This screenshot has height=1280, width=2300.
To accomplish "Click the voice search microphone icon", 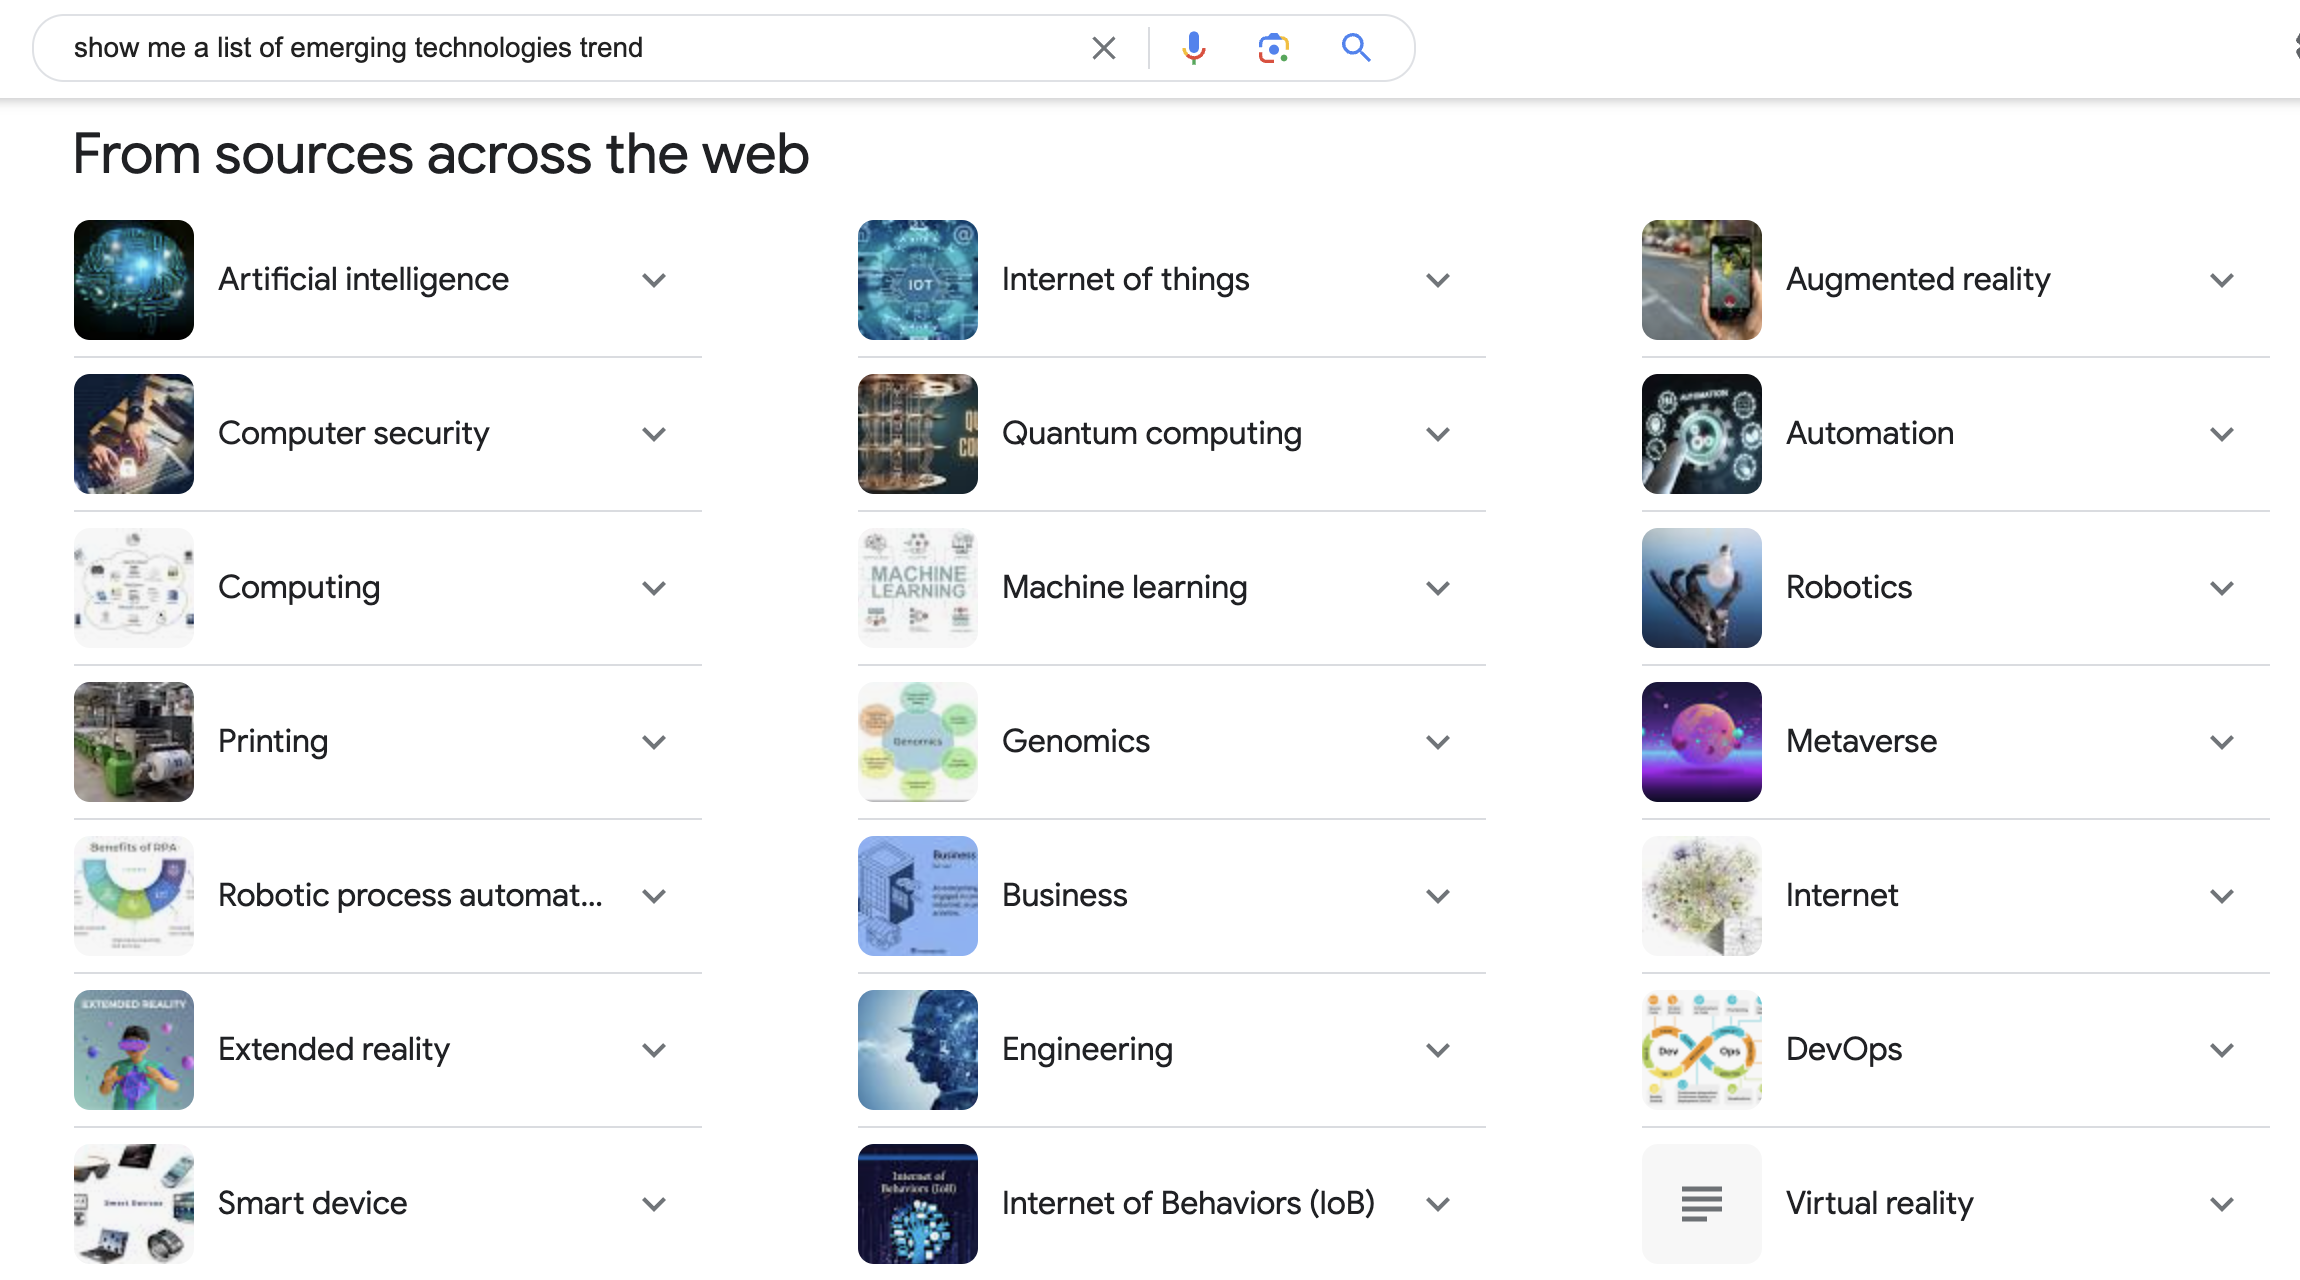I will click(1193, 47).
